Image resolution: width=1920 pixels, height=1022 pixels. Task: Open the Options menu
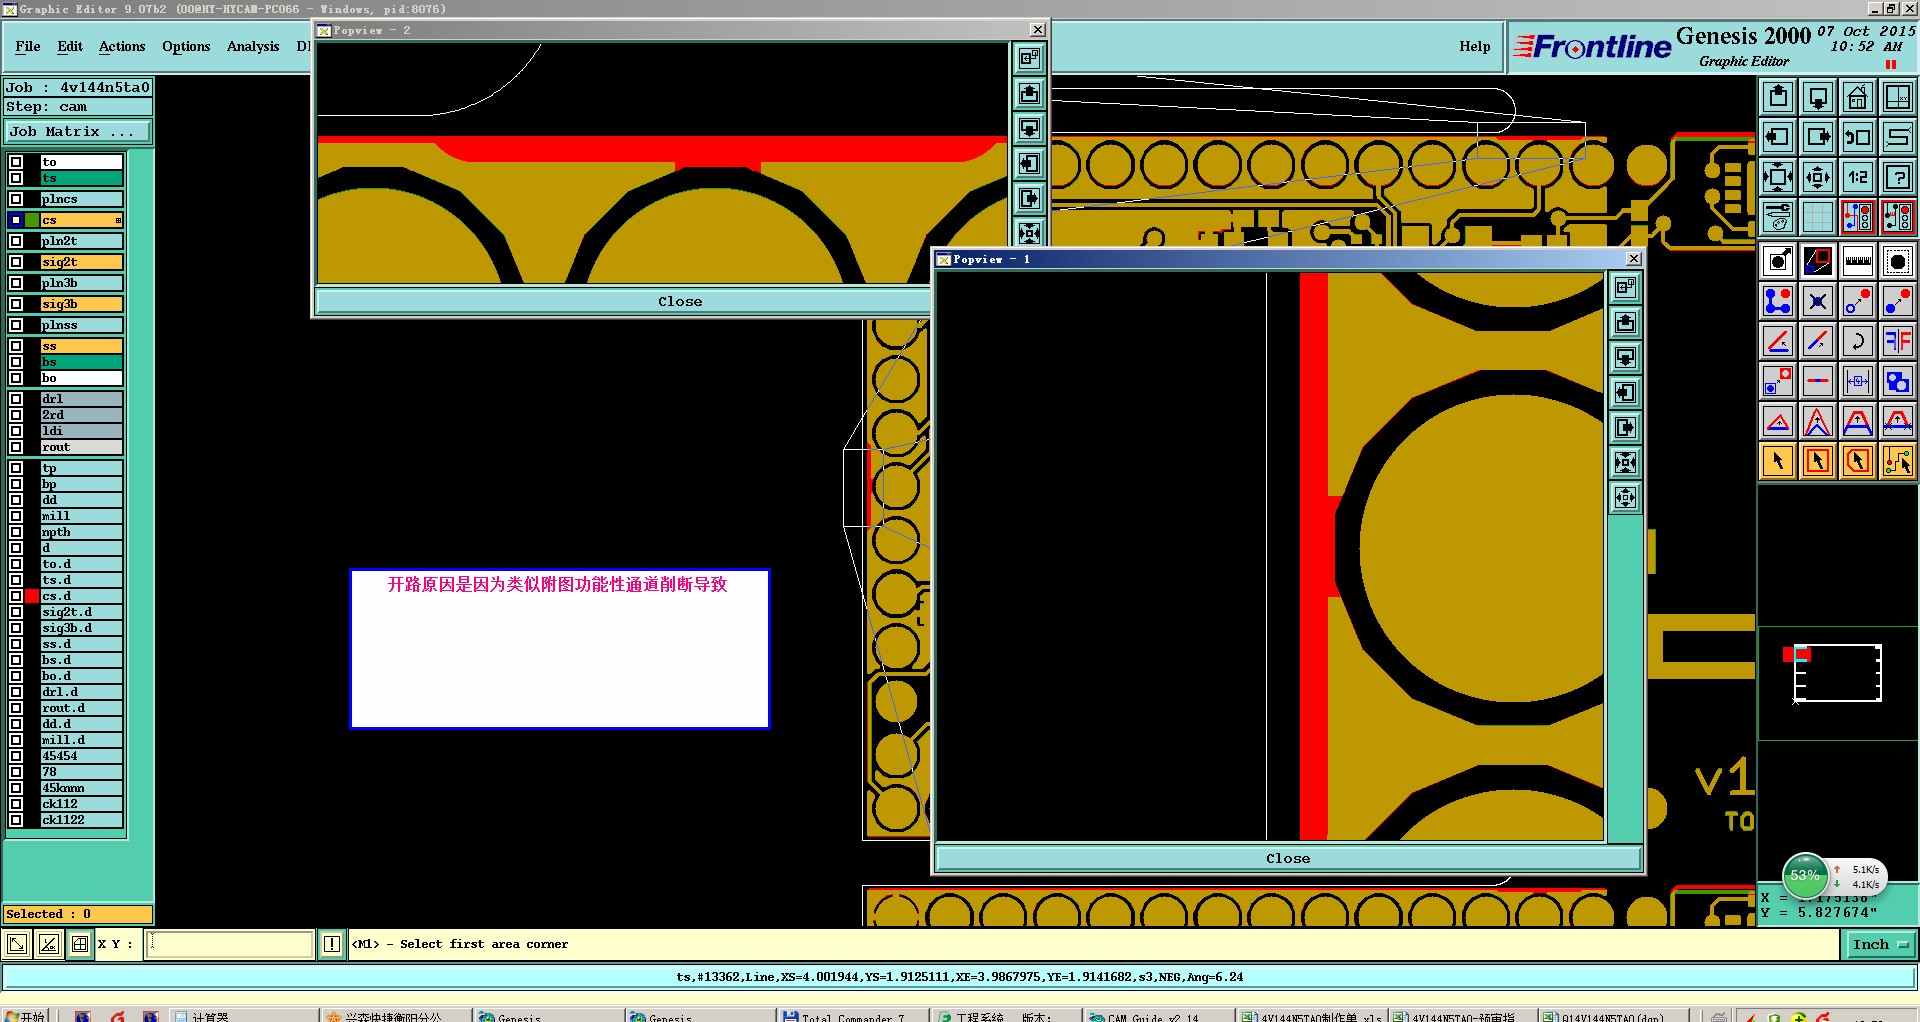click(x=186, y=46)
